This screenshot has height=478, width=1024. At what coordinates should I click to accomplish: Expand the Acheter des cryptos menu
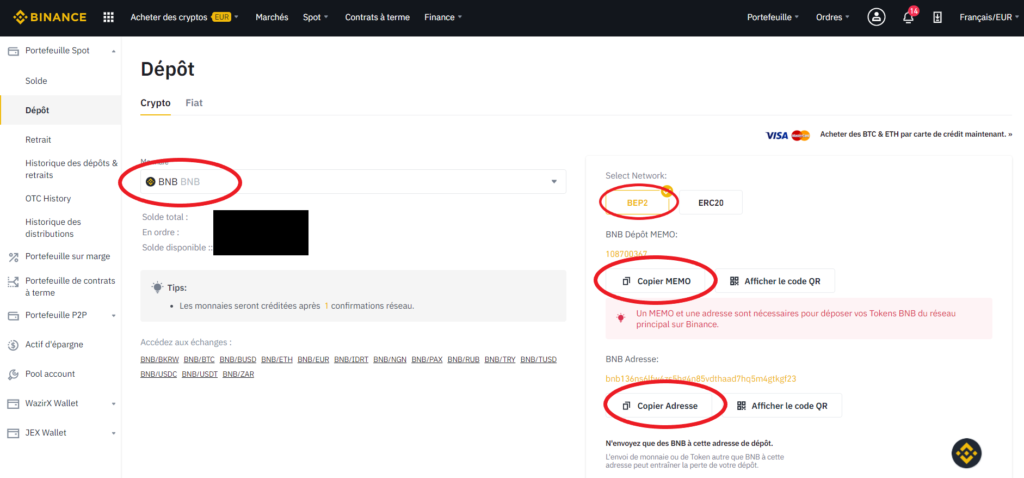[185, 18]
